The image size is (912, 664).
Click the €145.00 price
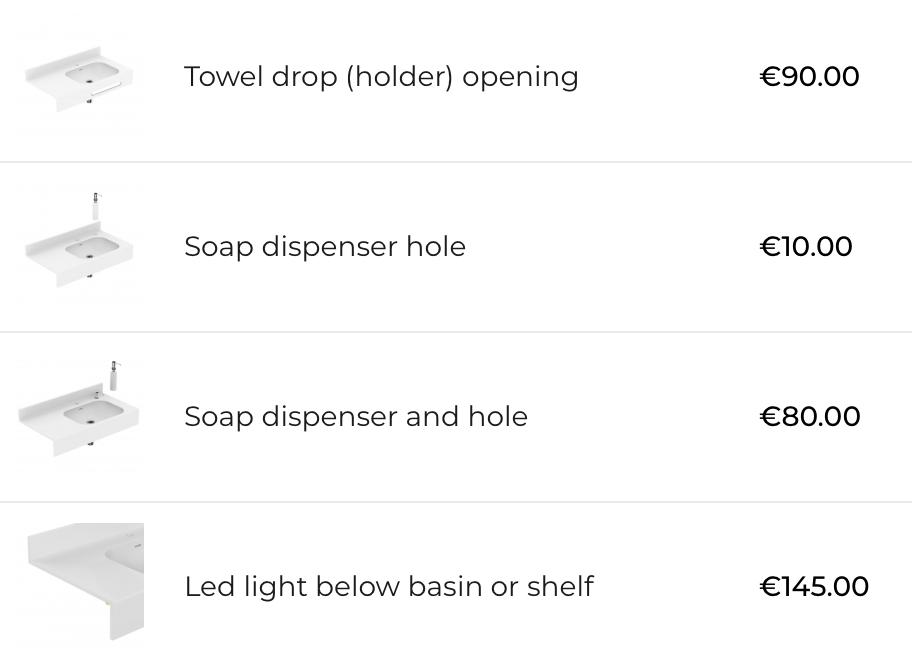[814, 587]
